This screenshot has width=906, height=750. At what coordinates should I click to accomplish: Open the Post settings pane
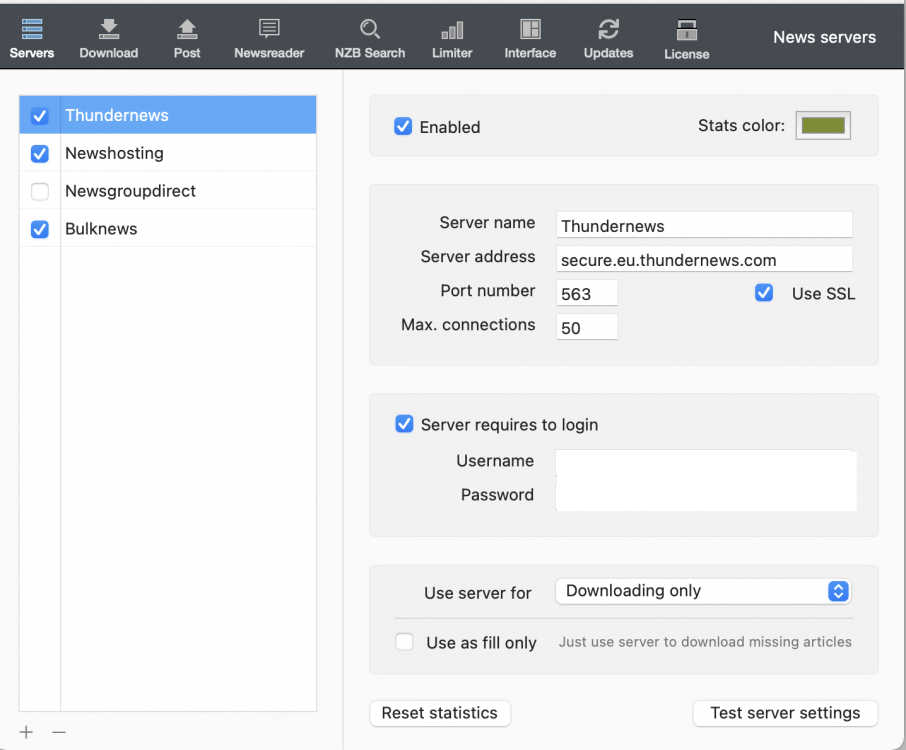pos(187,39)
